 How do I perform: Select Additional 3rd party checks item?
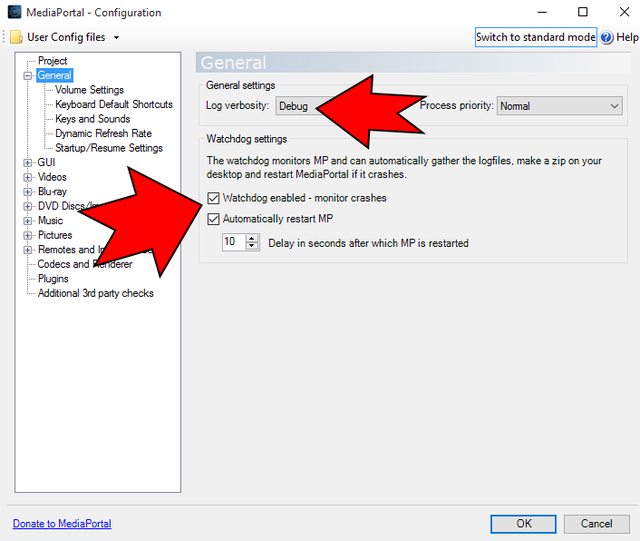pyautogui.click(x=95, y=293)
